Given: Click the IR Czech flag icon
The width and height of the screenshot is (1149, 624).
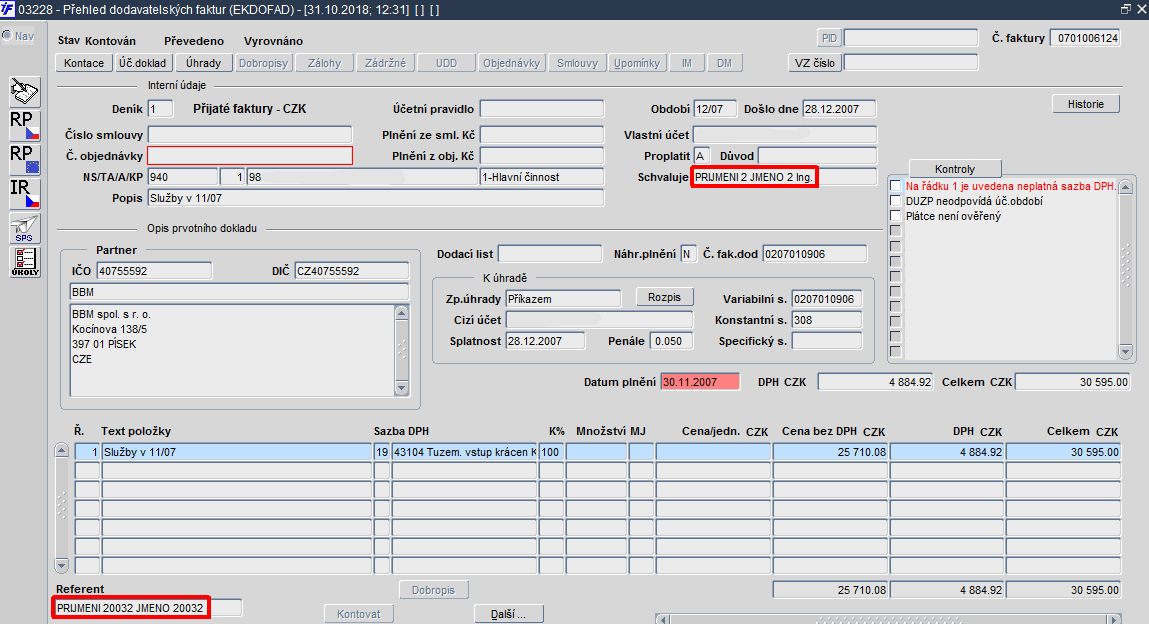Looking at the screenshot, I should coord(25,193).
